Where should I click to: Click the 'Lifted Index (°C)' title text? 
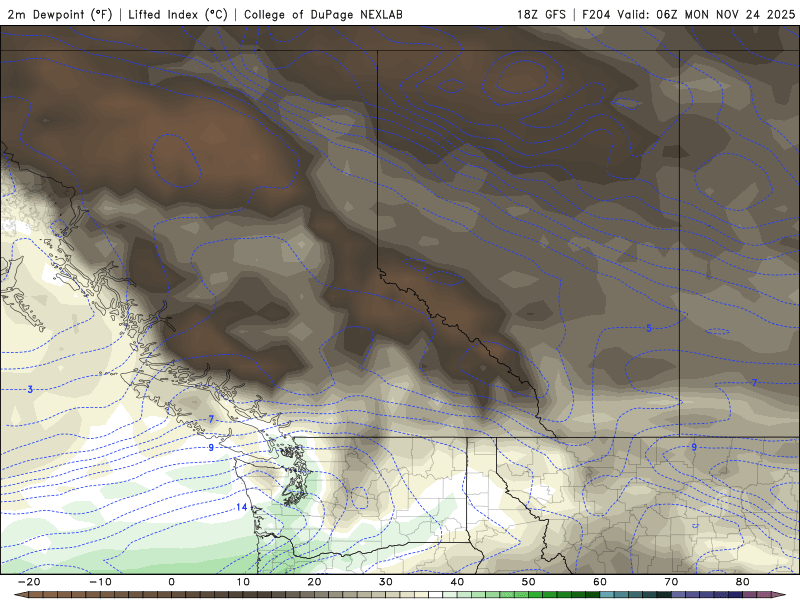(x=178, y=14)
